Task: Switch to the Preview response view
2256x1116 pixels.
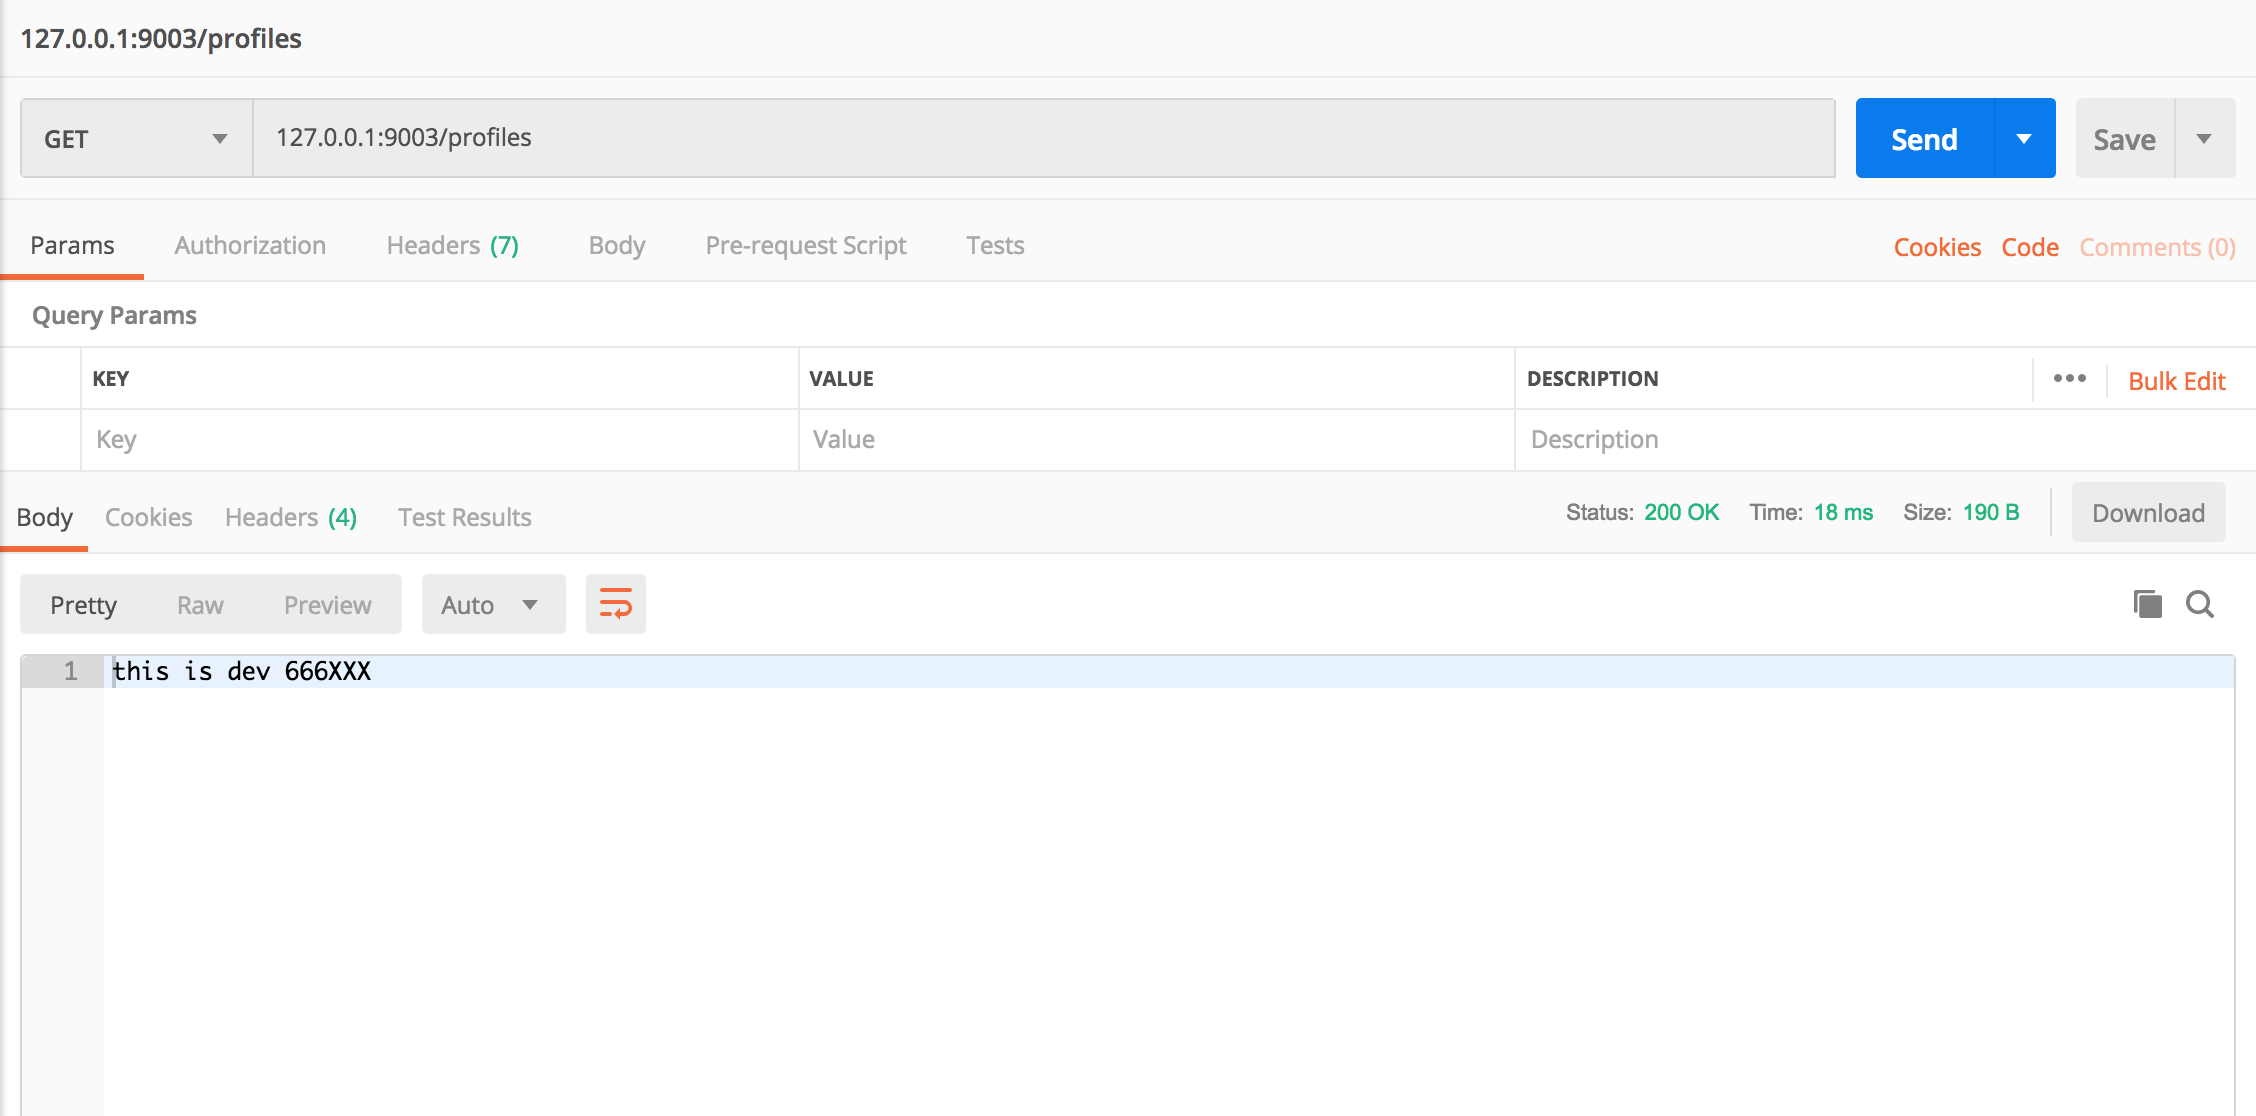Action: tap(327, 605)
